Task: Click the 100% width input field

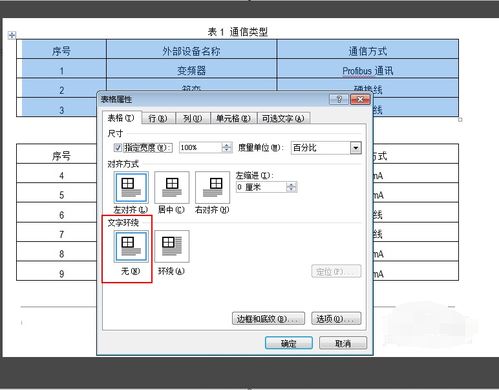Action: [x=201, y=147]
